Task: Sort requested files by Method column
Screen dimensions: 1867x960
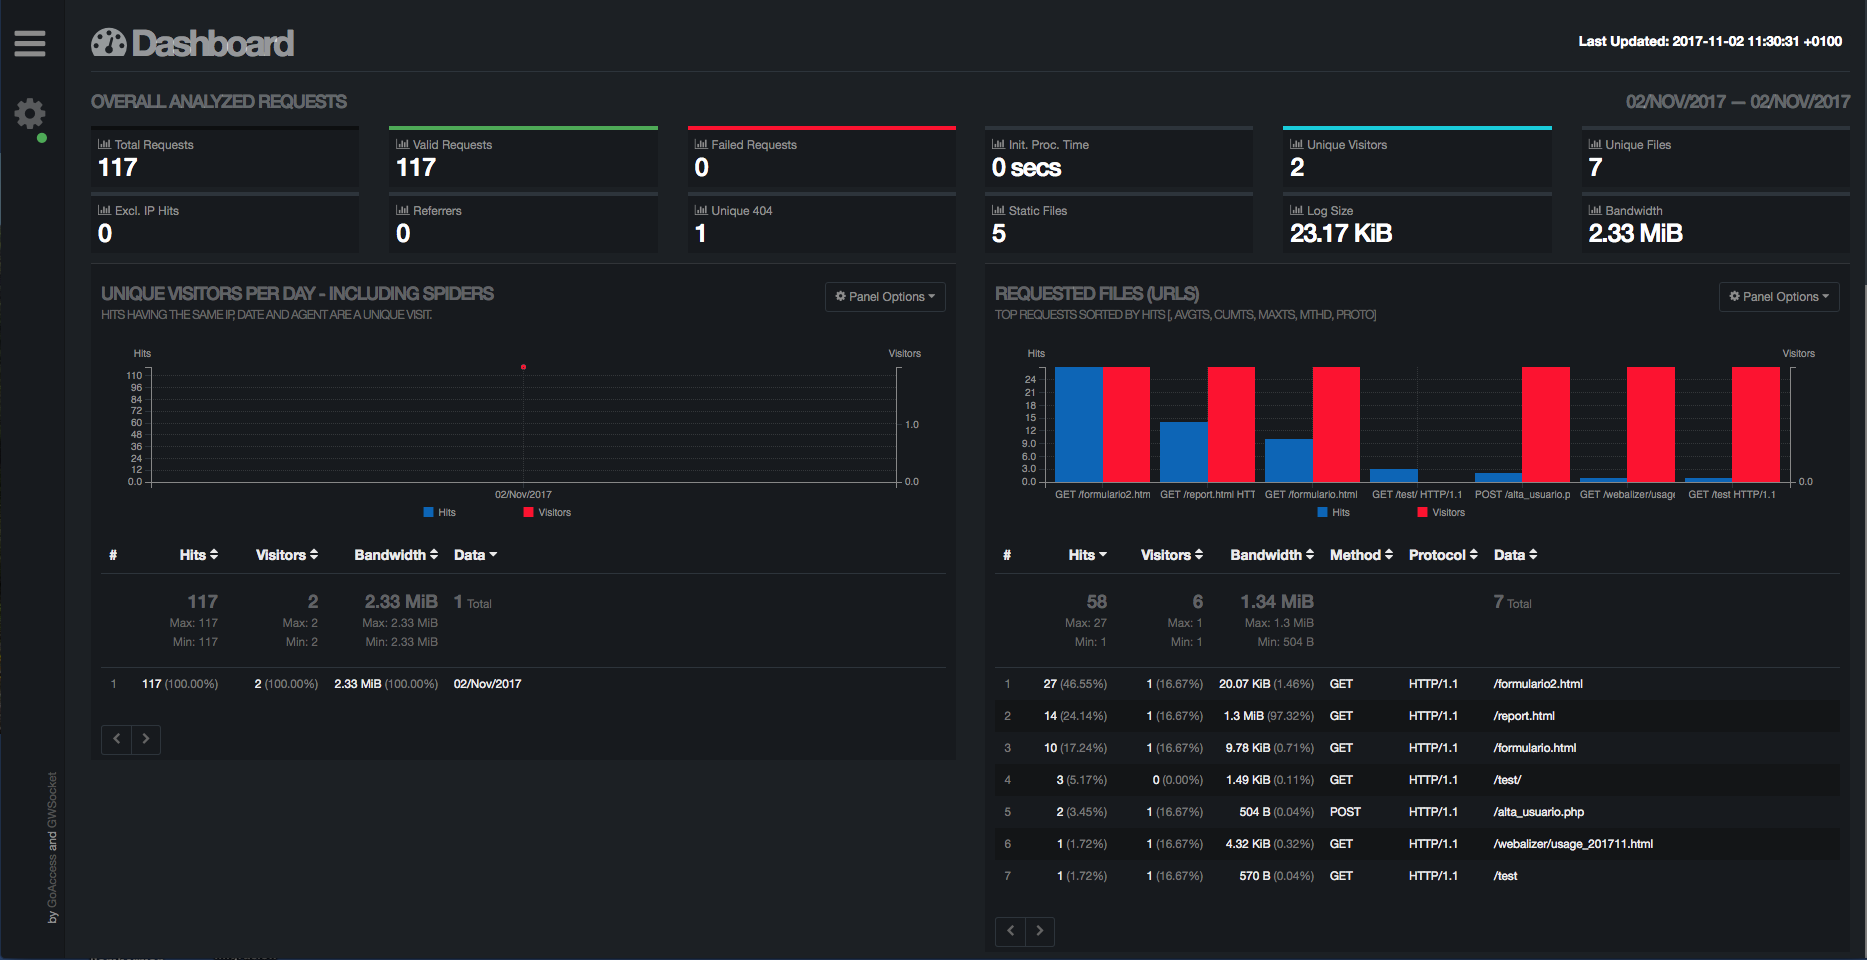Action: [1361, 555]
